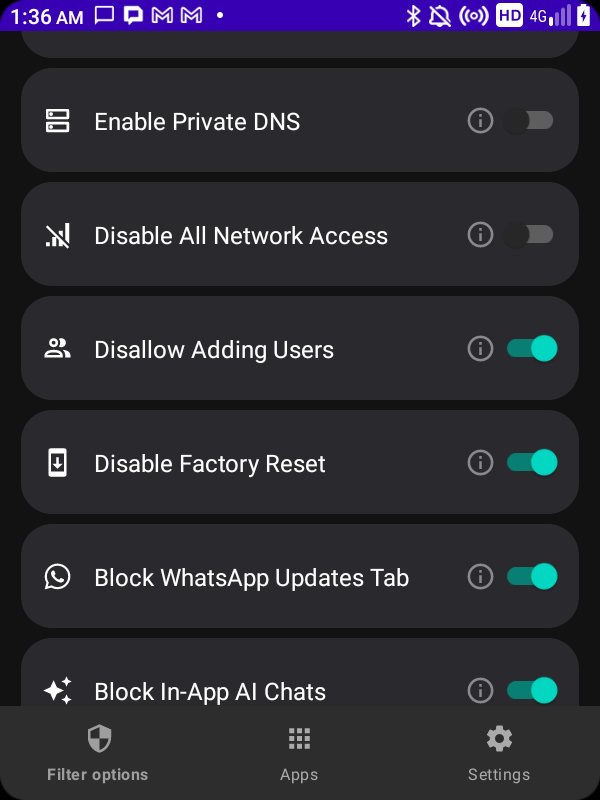Click the Private DNS server icon
The image size is (600, 800).
point(59,121)
